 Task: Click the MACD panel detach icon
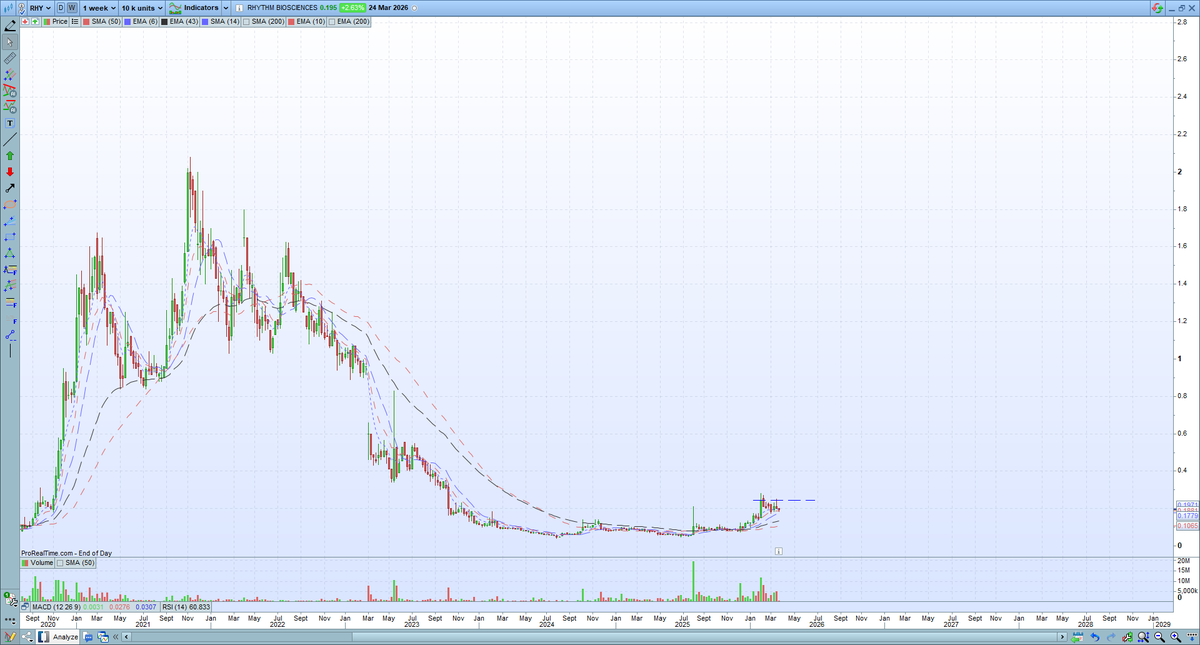pos(25,607)
